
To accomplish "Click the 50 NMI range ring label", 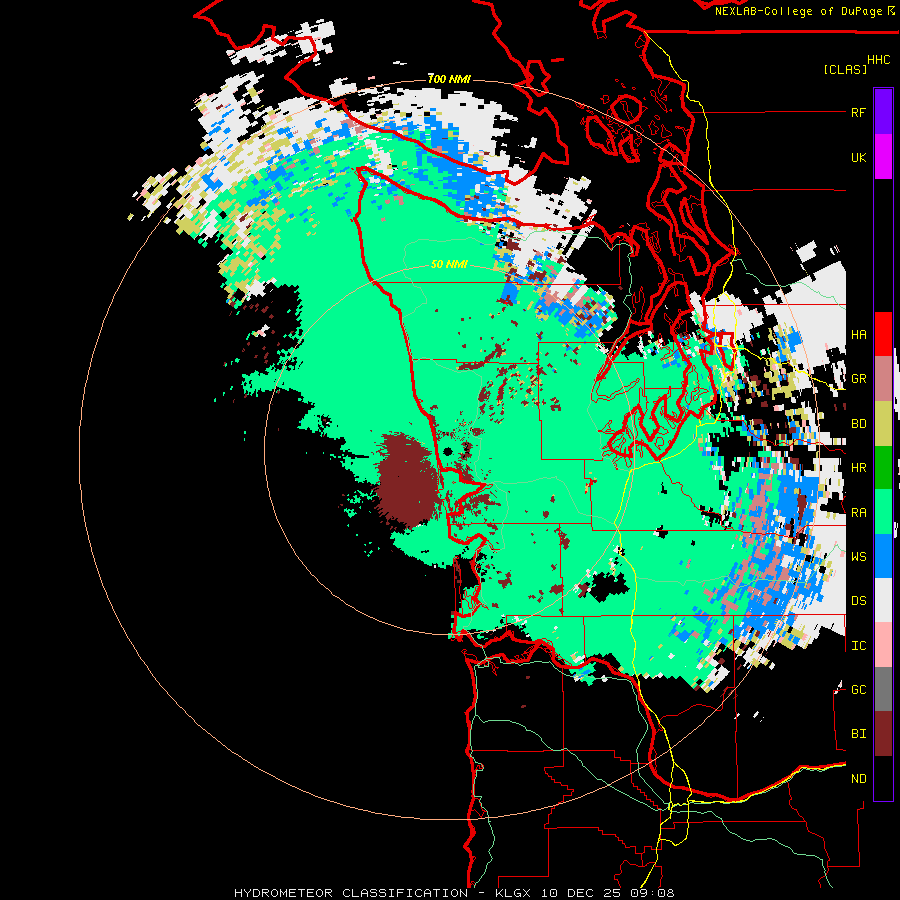I will click(449, 265).
